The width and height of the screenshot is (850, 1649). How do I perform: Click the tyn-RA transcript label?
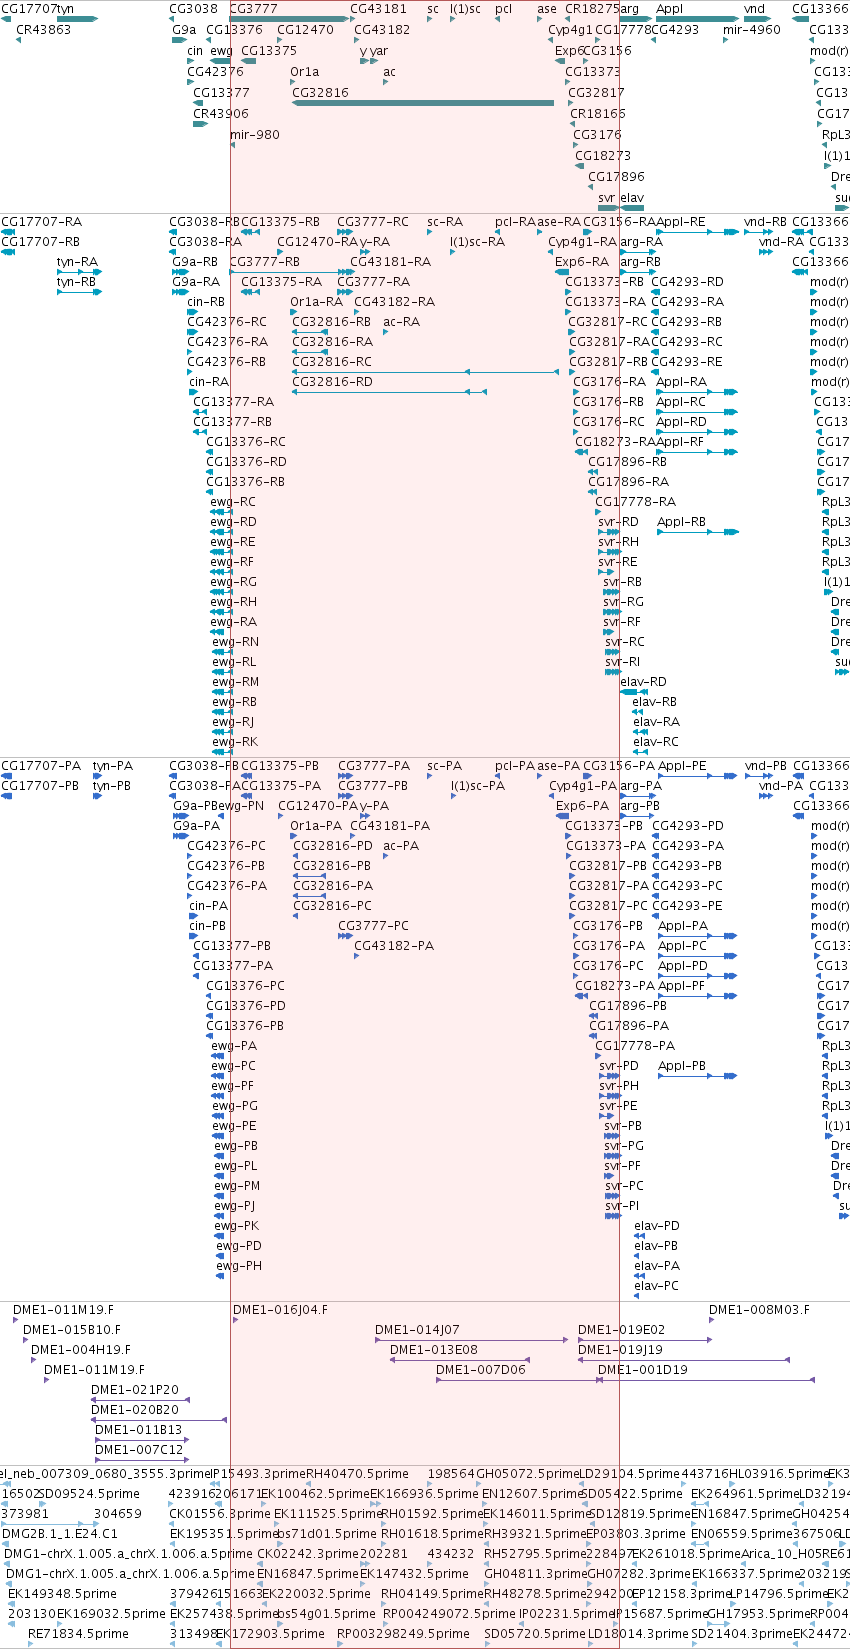77,262
